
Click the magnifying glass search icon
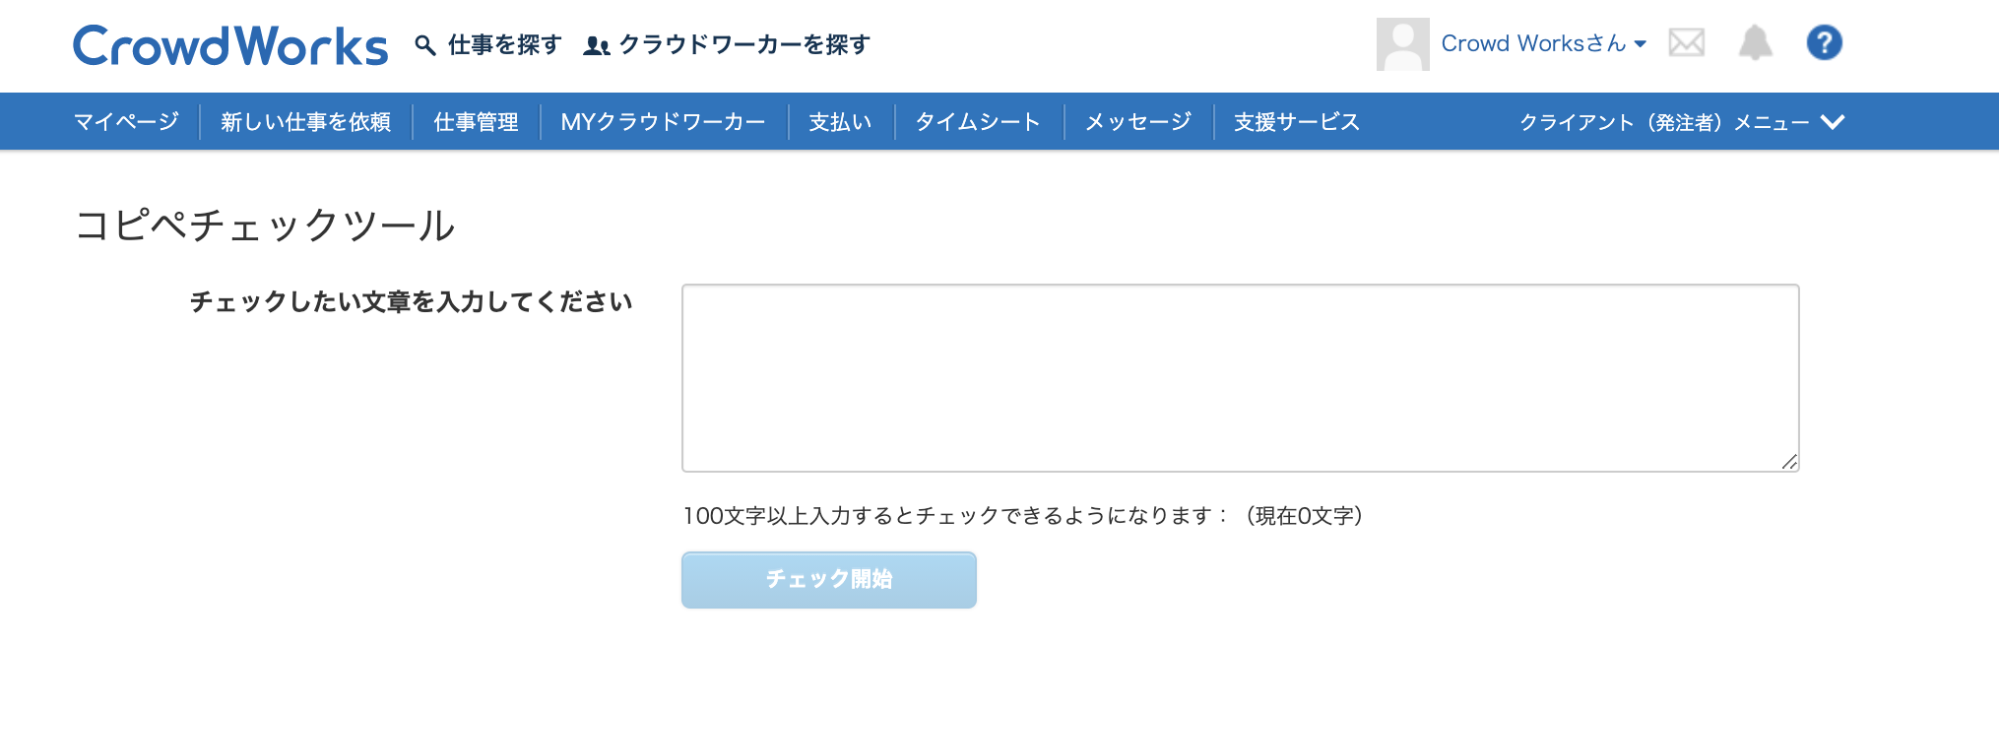tap(425, 45)
